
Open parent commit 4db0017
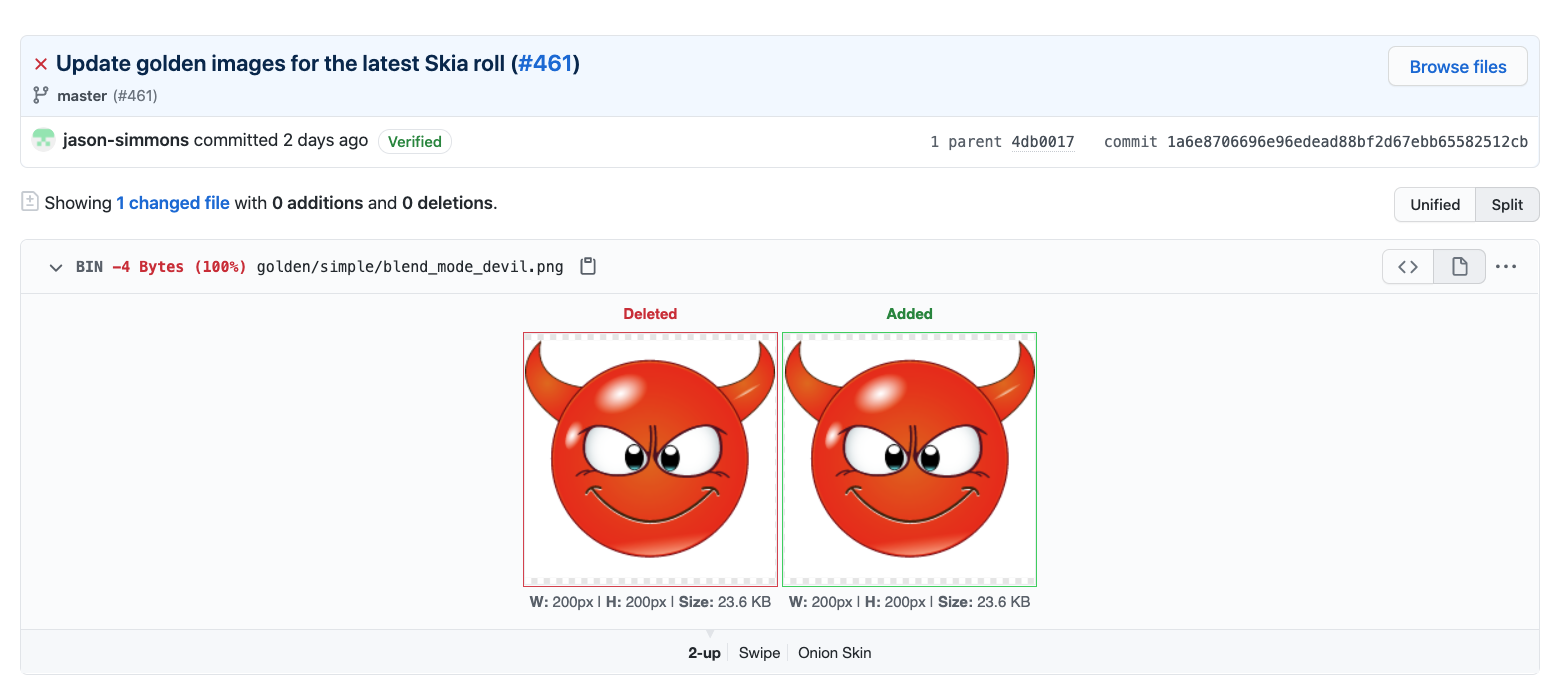pyautogui.click(x=1043, y=142)
